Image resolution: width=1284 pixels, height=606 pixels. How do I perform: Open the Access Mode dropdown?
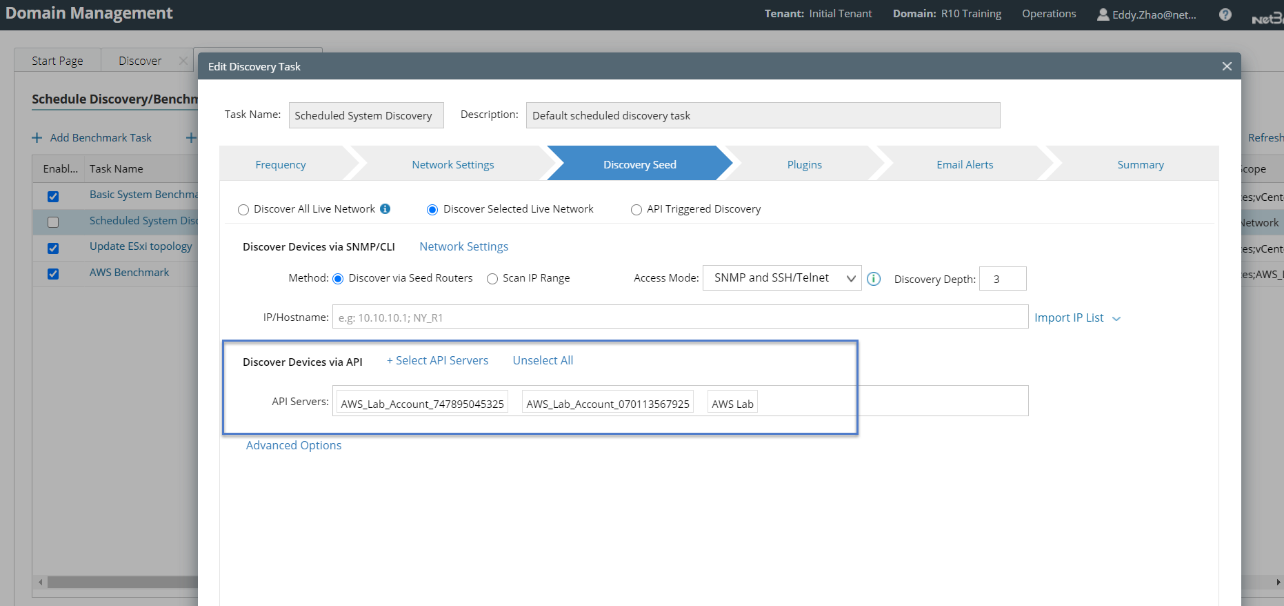click(x=781, y=278)
